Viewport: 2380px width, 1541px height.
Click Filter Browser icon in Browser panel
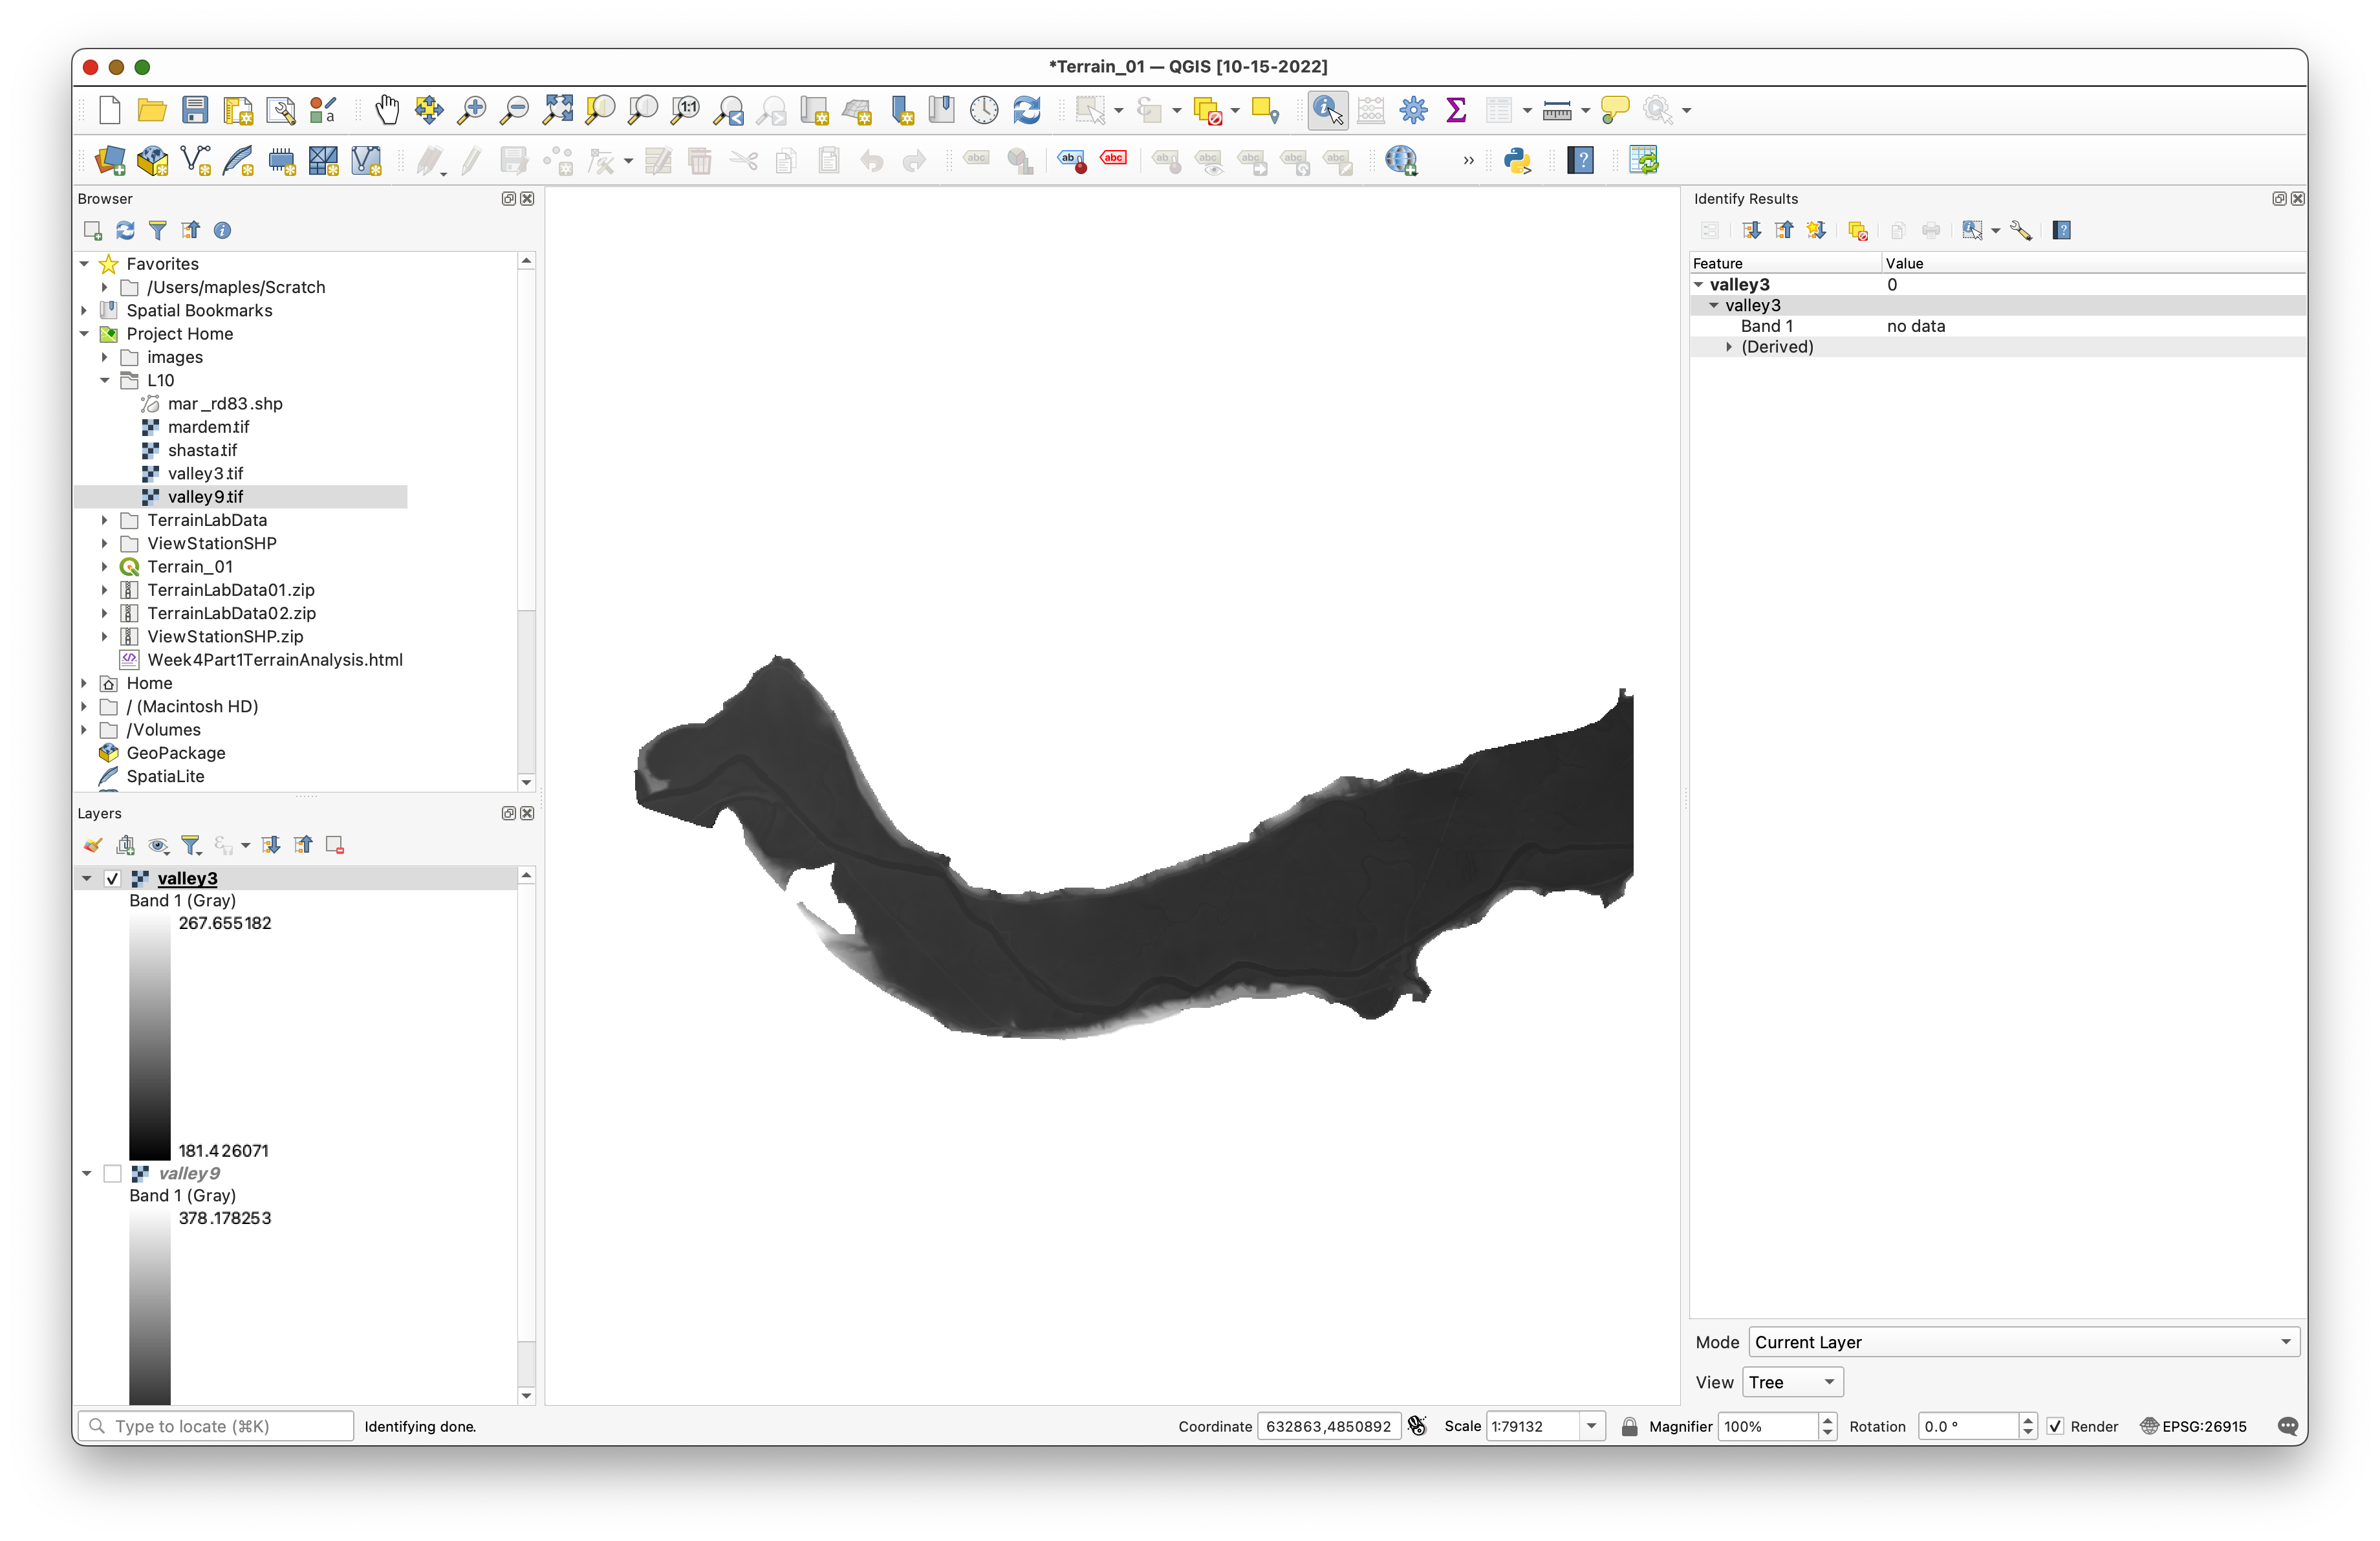click(157, 230)
